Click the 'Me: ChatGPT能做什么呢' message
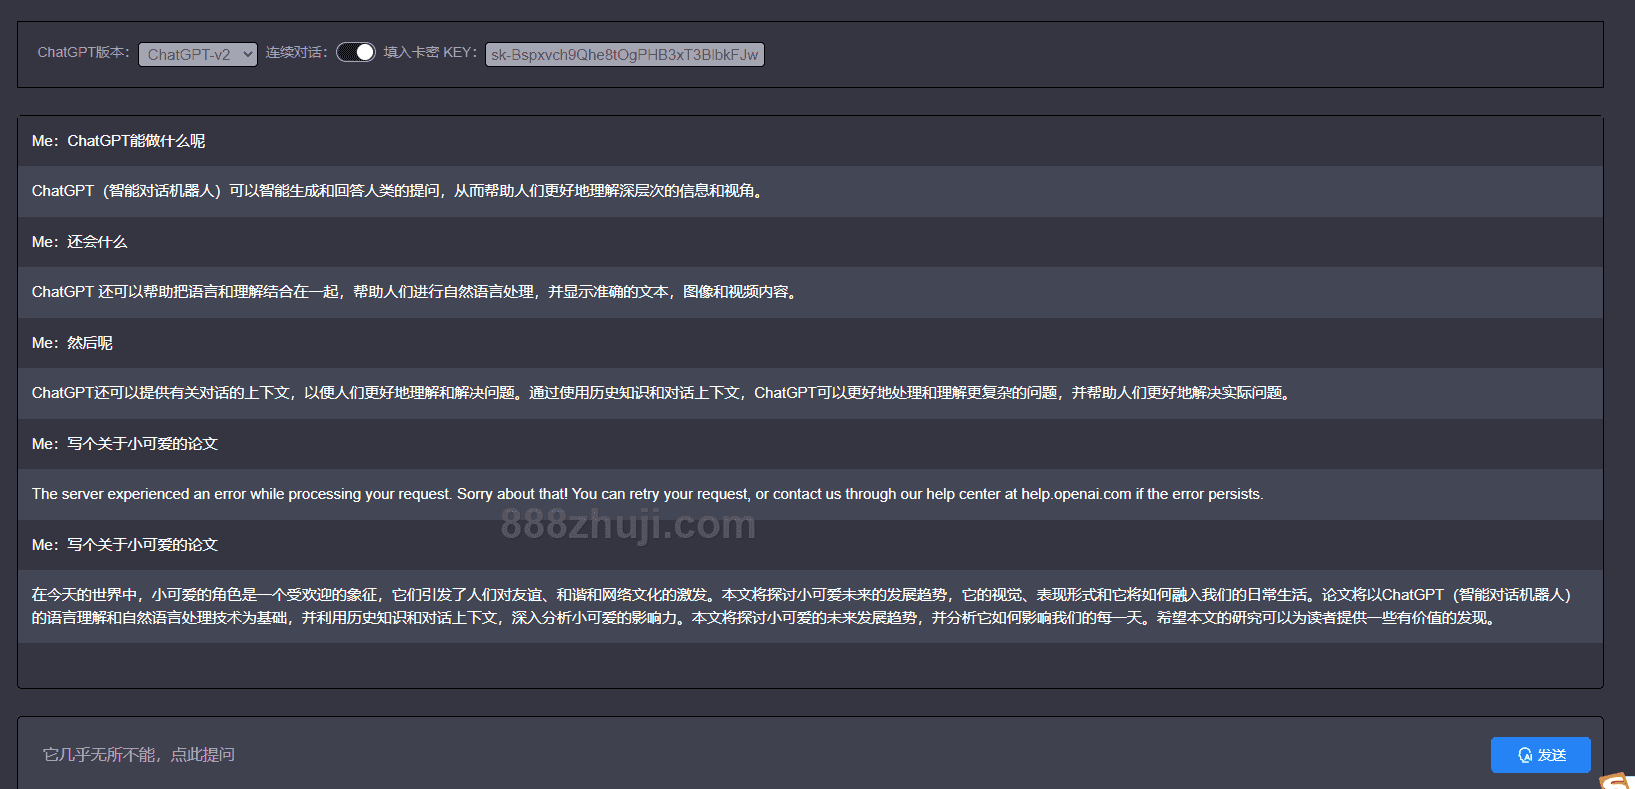Image resolution: width=1635 pixels, height=789 pixels. [810, 141]
